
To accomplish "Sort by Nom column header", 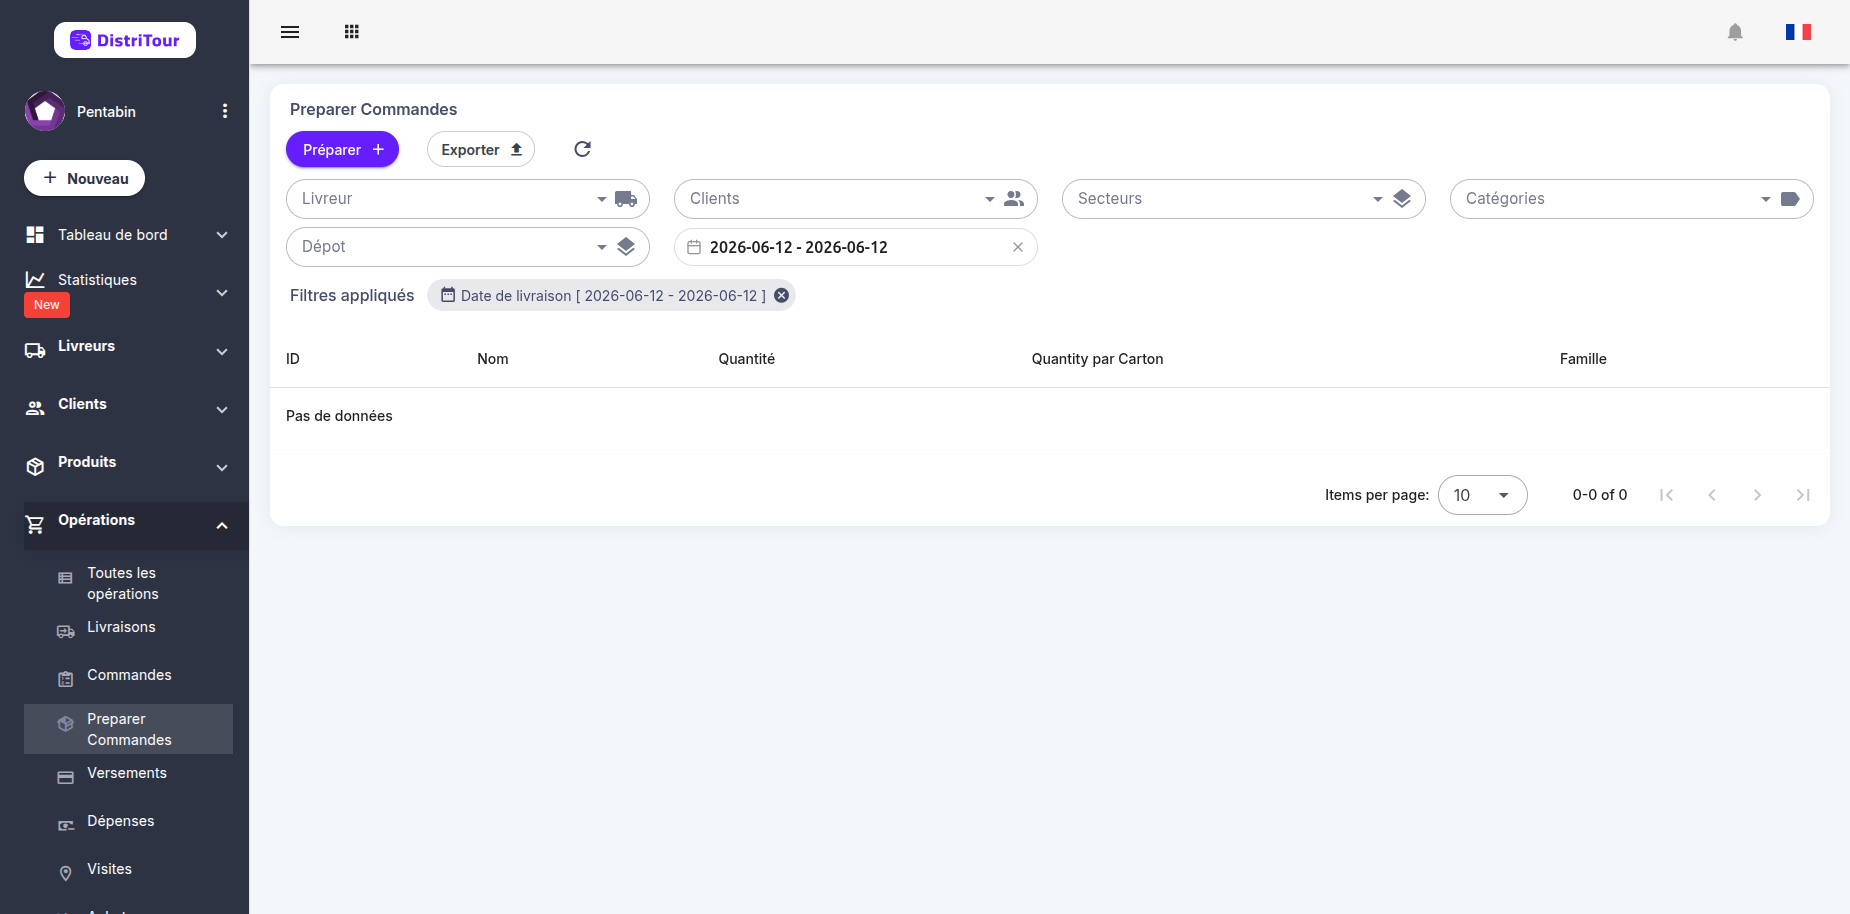I will pos(493,359).
